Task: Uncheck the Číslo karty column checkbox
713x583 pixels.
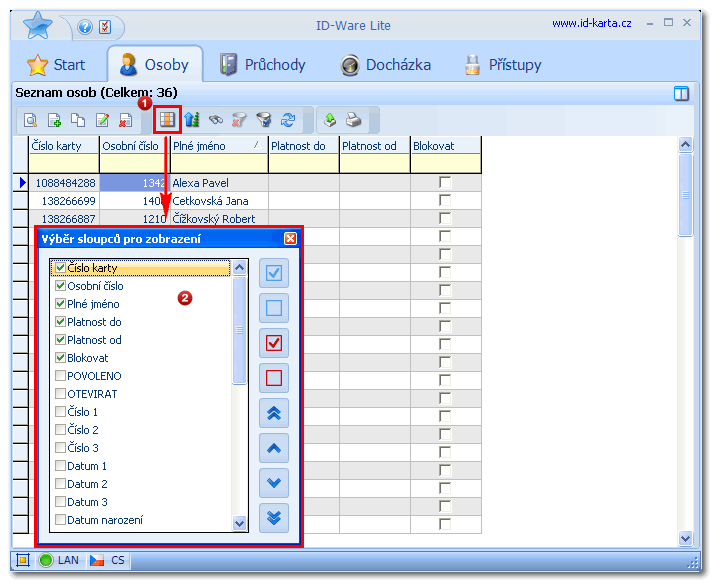Action: pos(60,267)
